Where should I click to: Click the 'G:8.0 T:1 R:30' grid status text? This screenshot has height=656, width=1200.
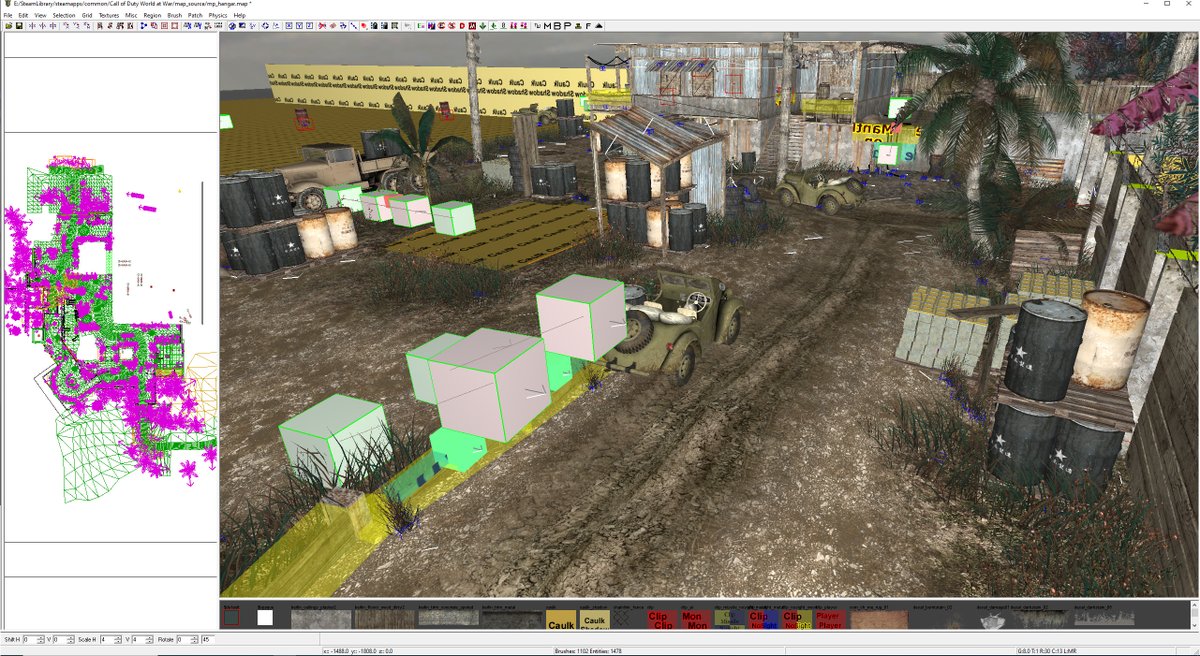[x=1033, y=651]
